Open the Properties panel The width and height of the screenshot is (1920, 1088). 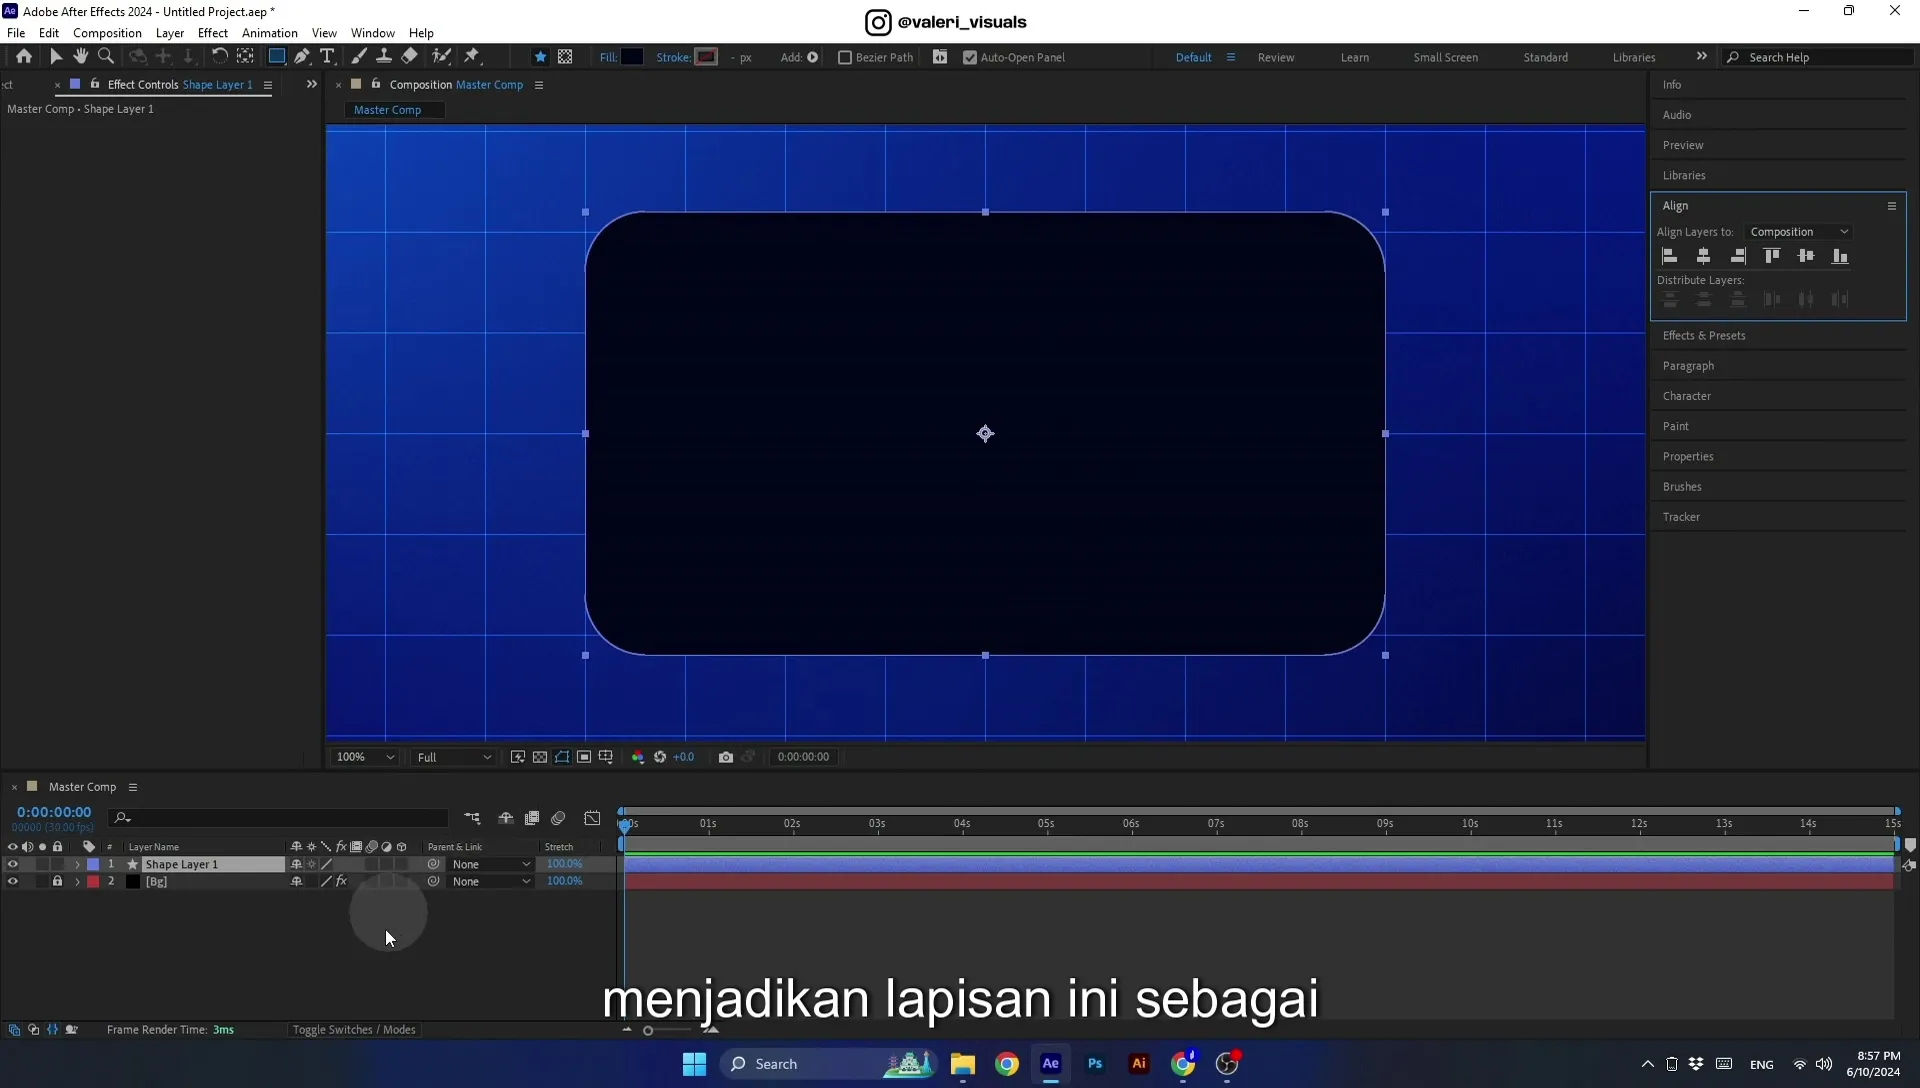point(1688,457)
